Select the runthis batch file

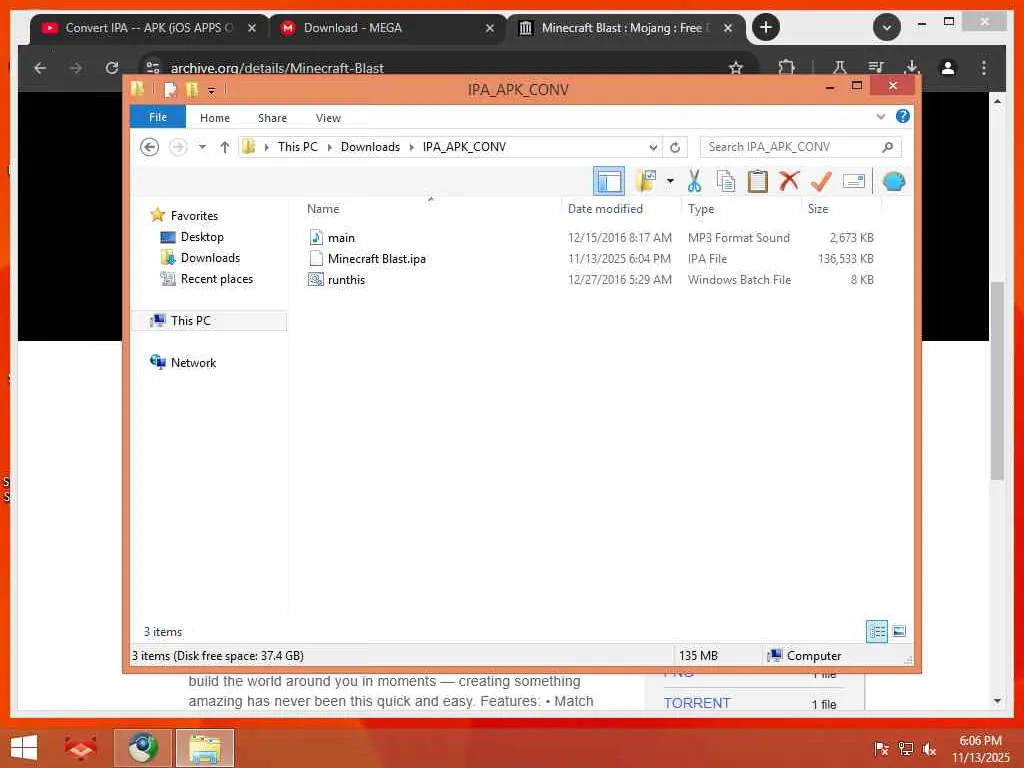tap(346, 280)
